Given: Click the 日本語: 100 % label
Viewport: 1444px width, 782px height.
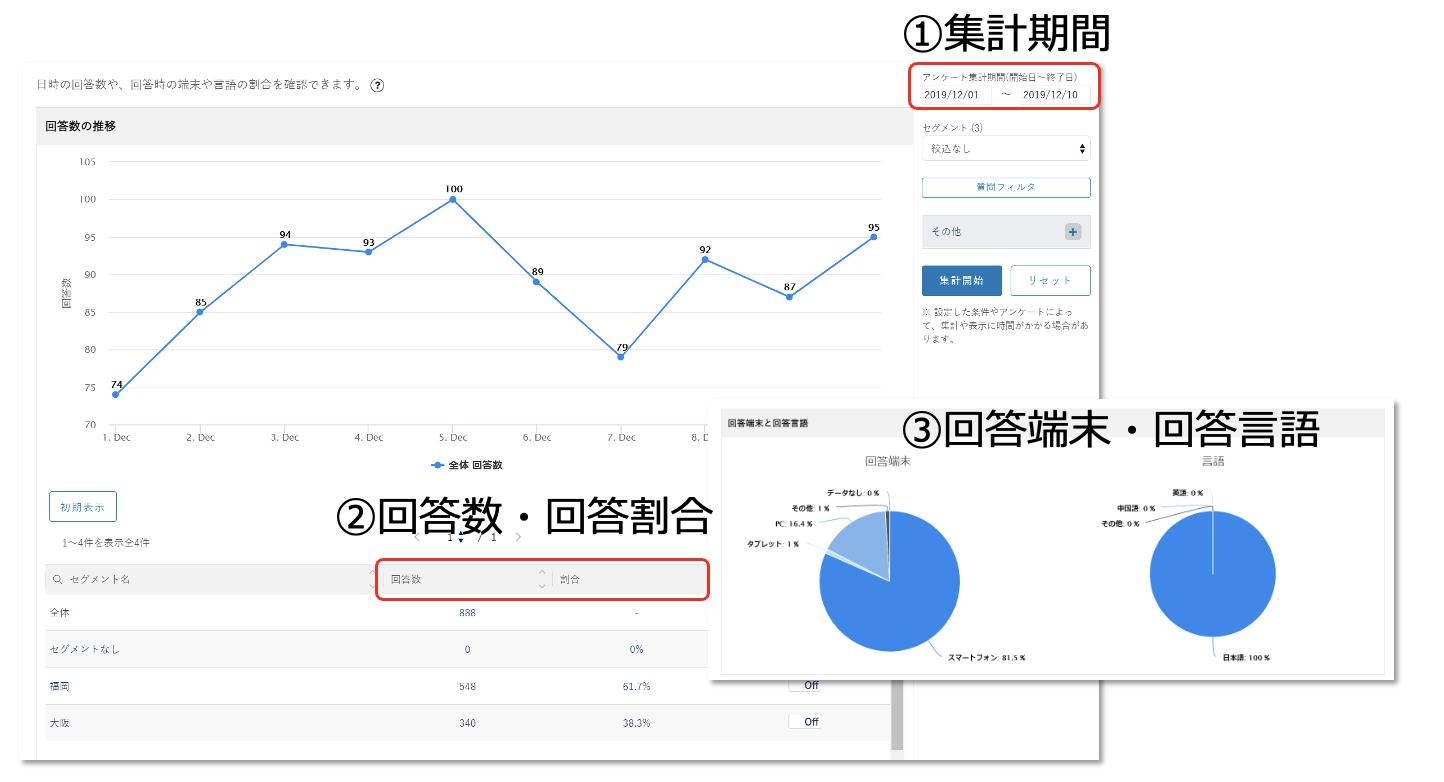Looking at the screenshot, I should (1245, 658).
